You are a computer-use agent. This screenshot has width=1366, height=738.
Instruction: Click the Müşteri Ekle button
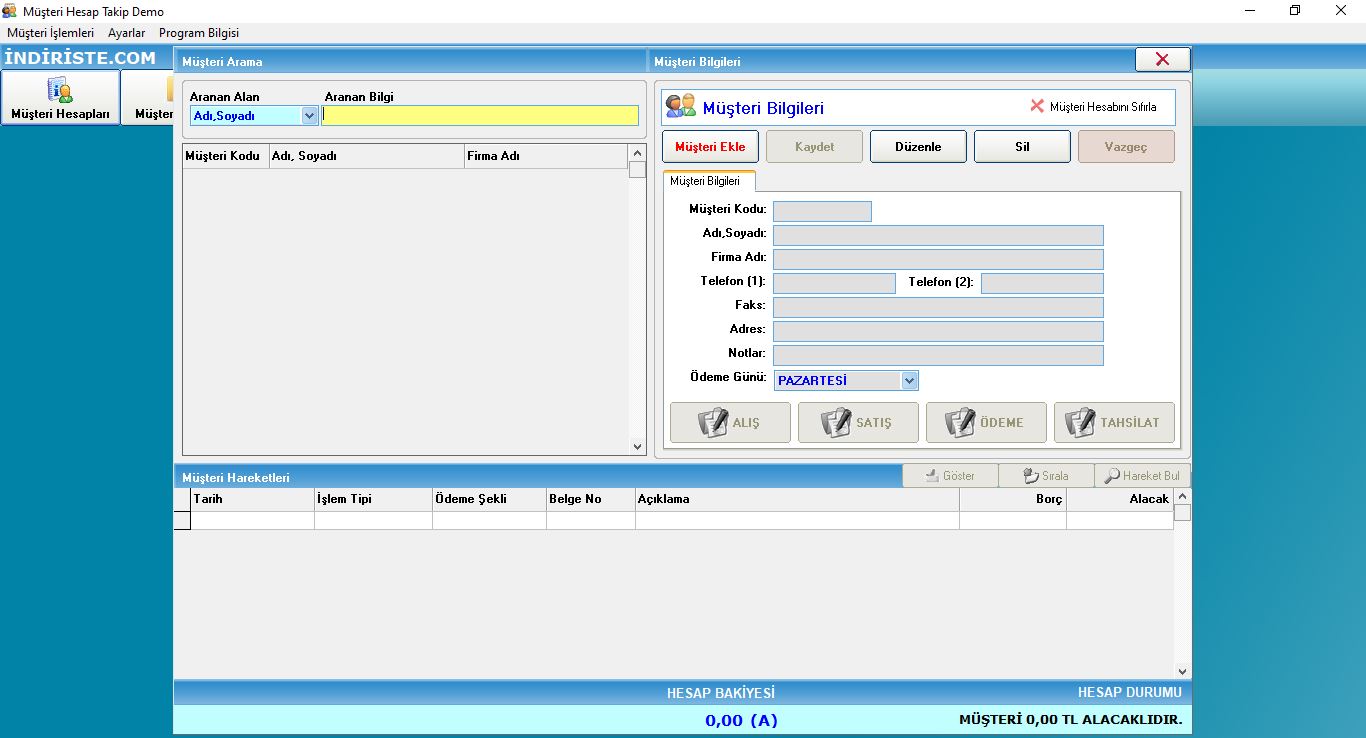tap(710, 146)
